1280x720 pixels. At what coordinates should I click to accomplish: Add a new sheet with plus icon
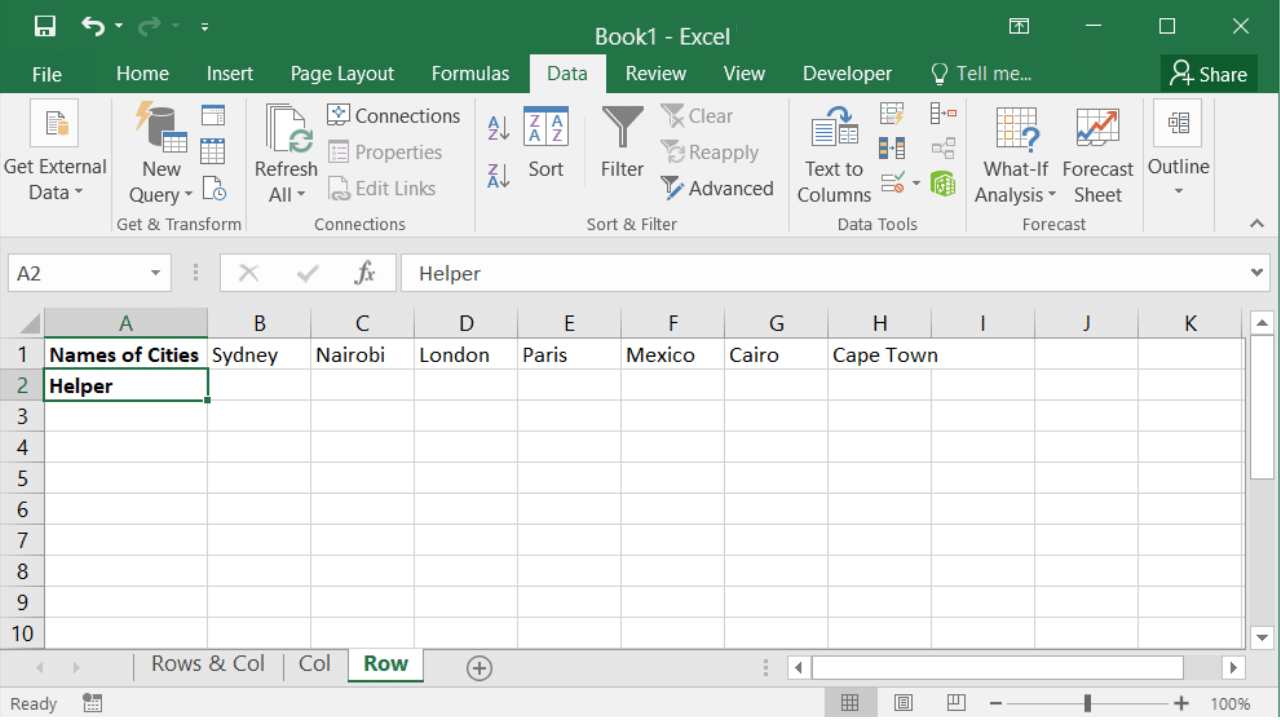click(479, 668)
